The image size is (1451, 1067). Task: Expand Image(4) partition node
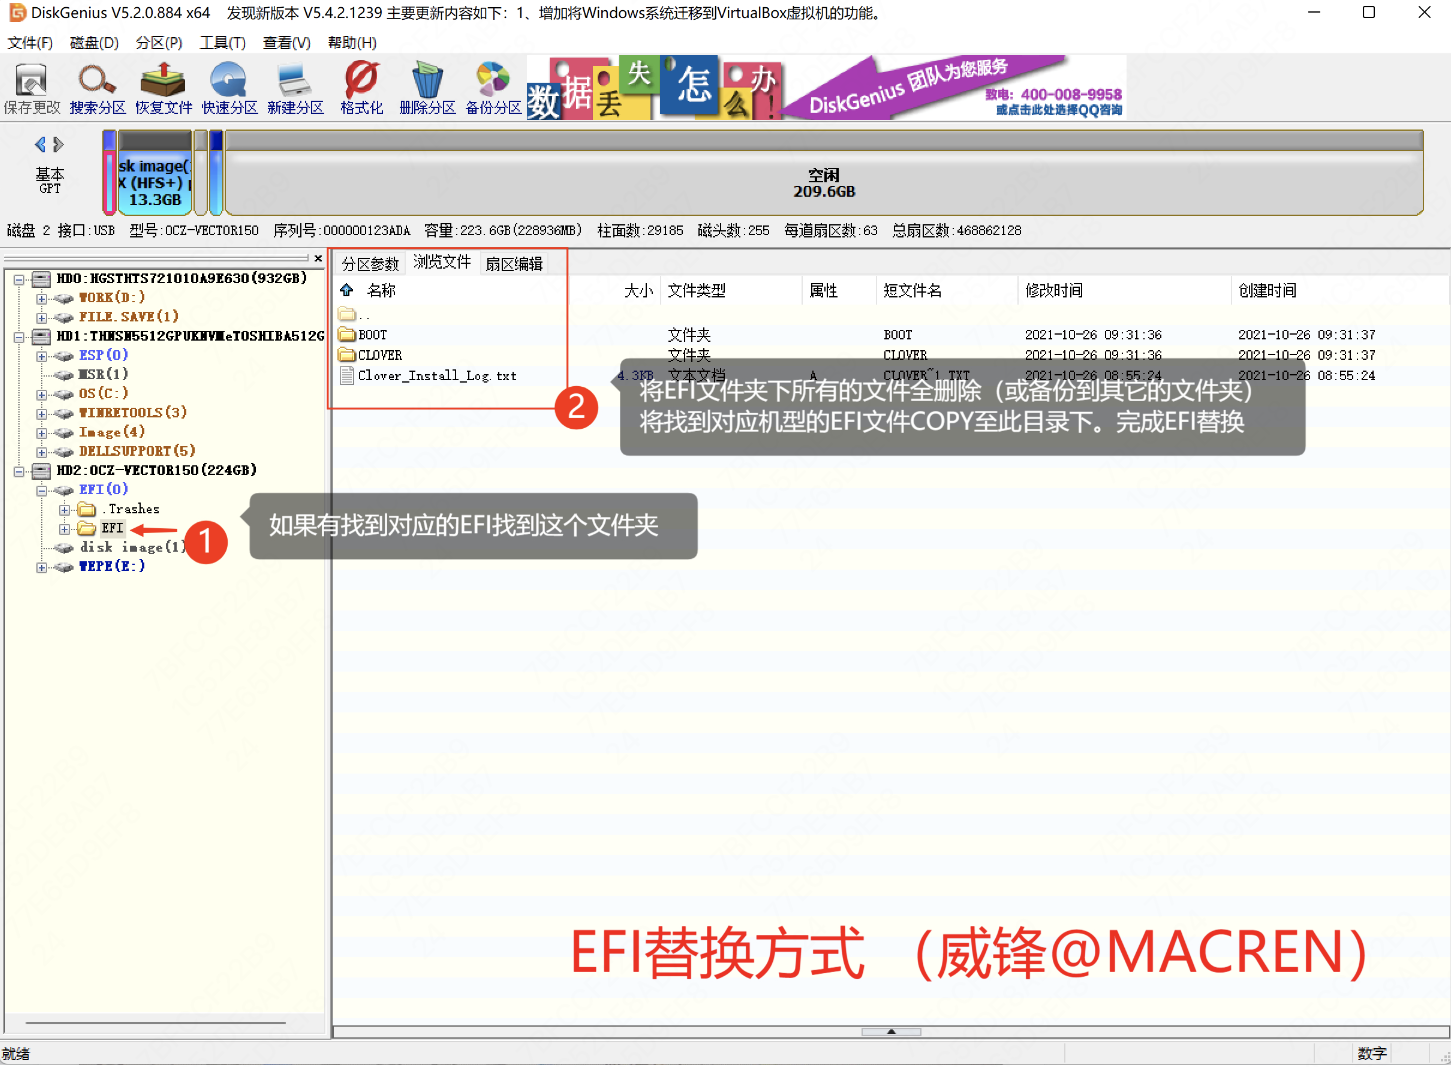click(41, 433)
